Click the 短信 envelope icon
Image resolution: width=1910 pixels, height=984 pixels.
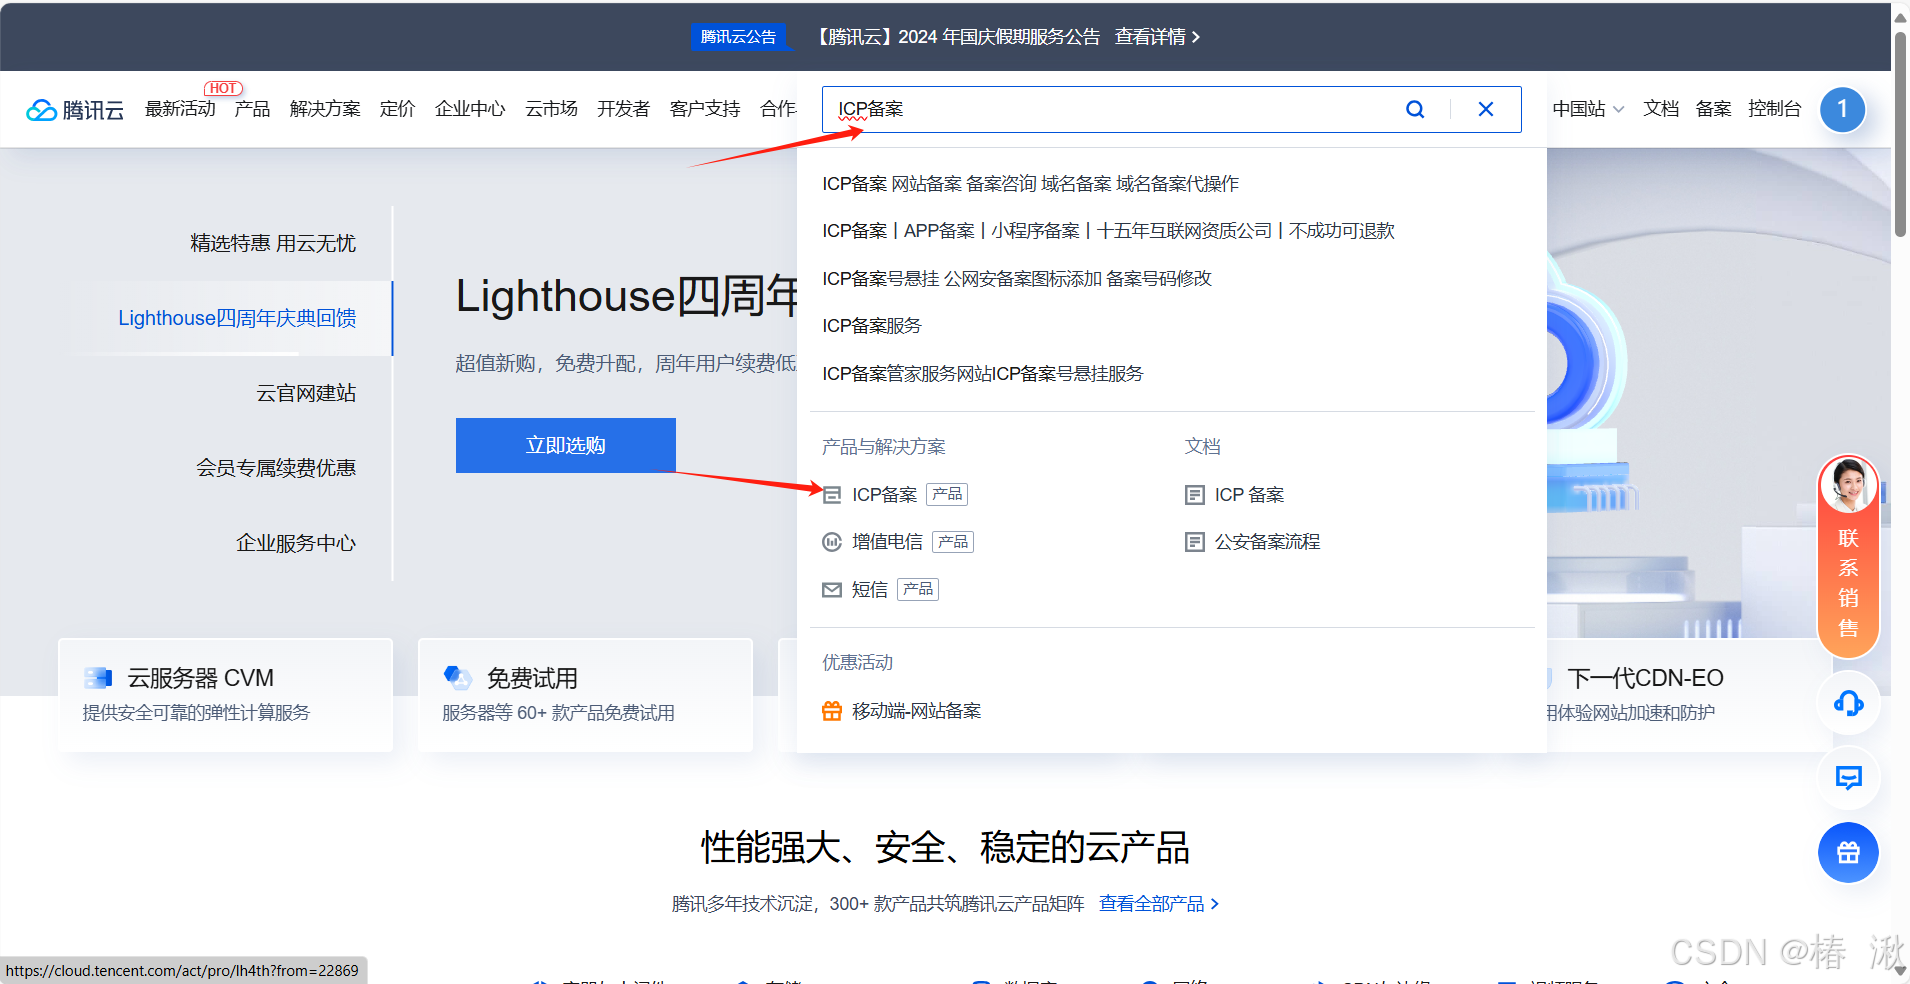[832, 590]
